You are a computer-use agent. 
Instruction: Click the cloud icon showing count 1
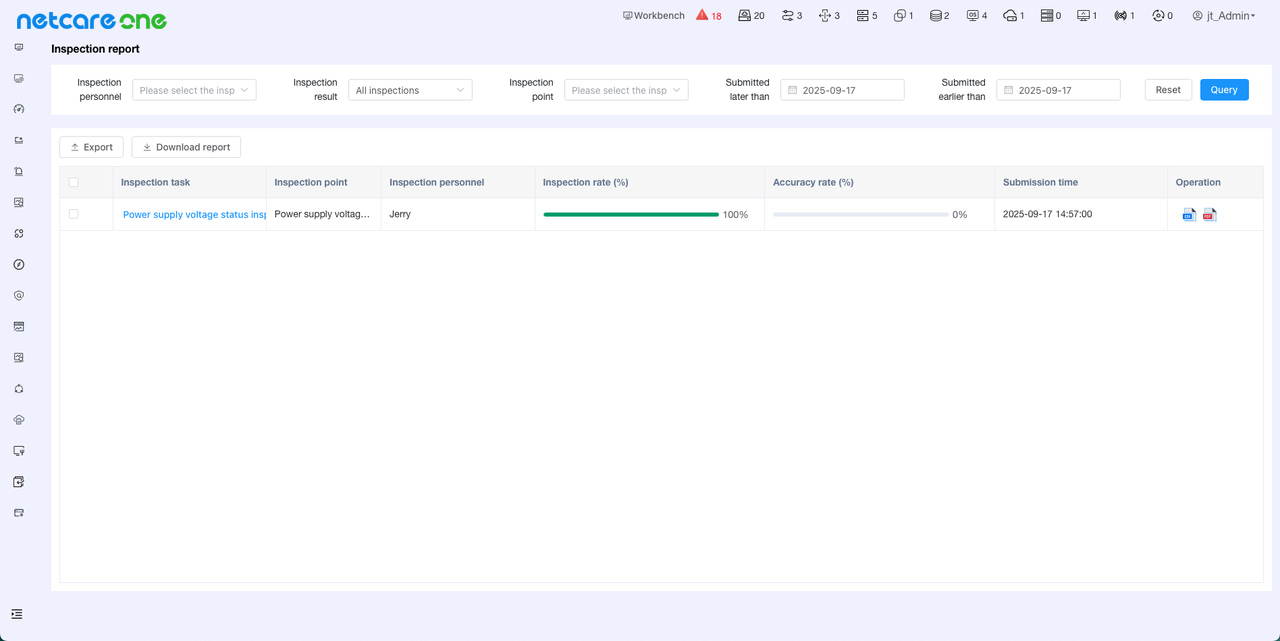(1013, 16)
